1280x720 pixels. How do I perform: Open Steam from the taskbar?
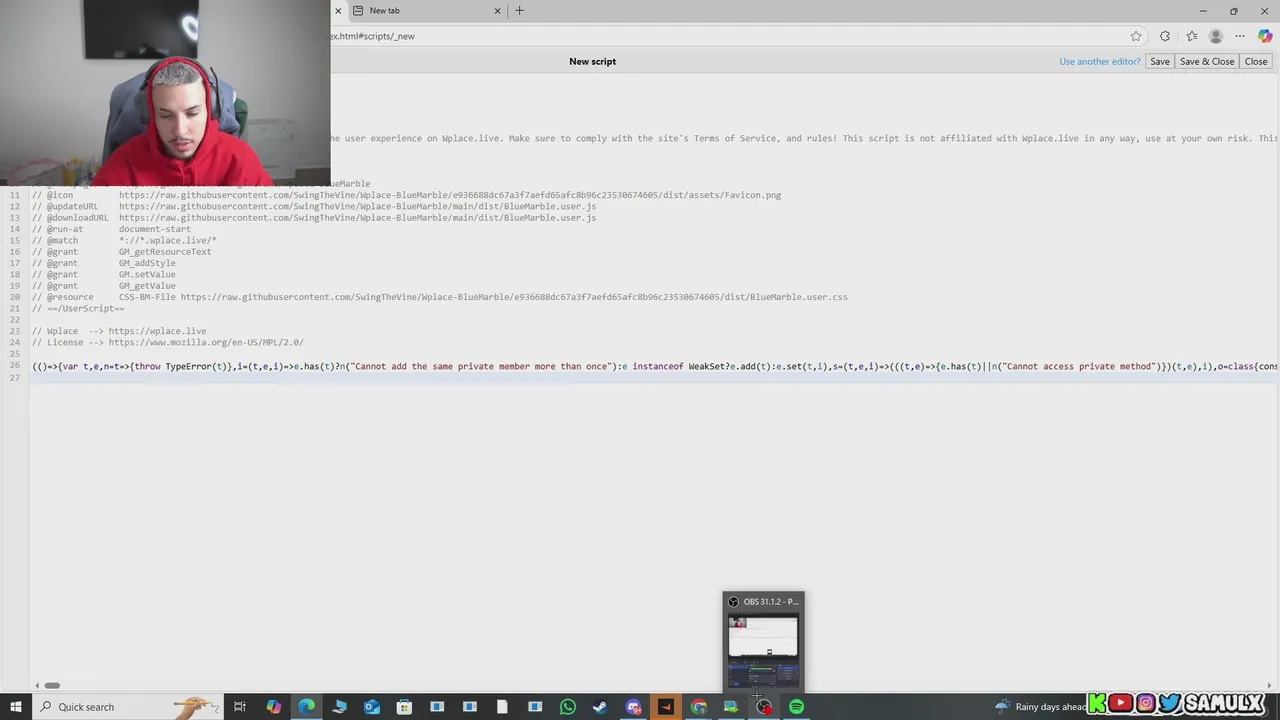coord(600,707)
